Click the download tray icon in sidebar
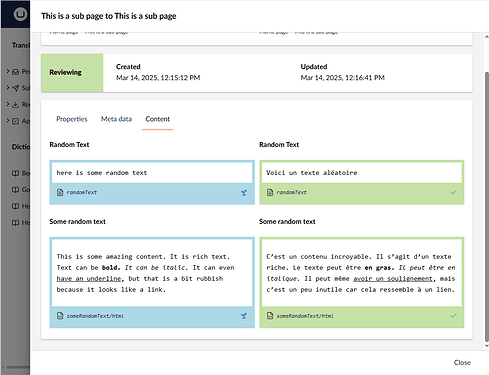Screen dimensions: 489x375 pyautogui.click(x=15, y=105)
